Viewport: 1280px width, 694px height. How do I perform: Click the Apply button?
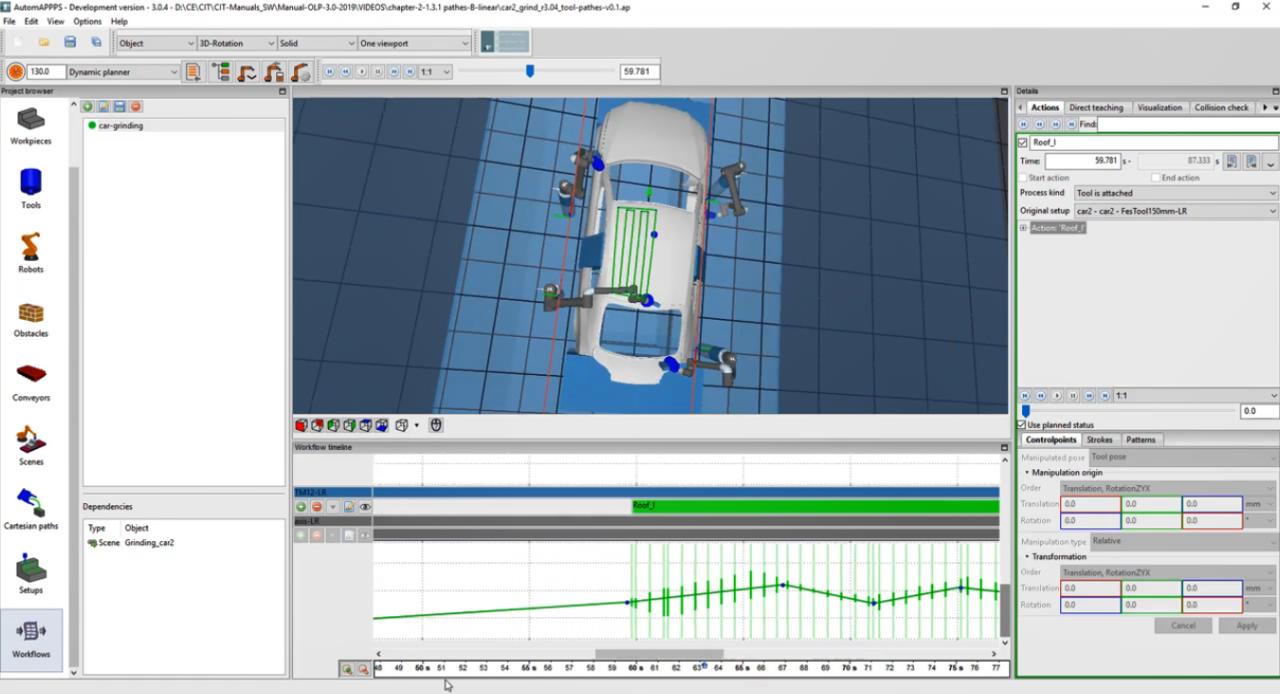tap(1246, 625)
